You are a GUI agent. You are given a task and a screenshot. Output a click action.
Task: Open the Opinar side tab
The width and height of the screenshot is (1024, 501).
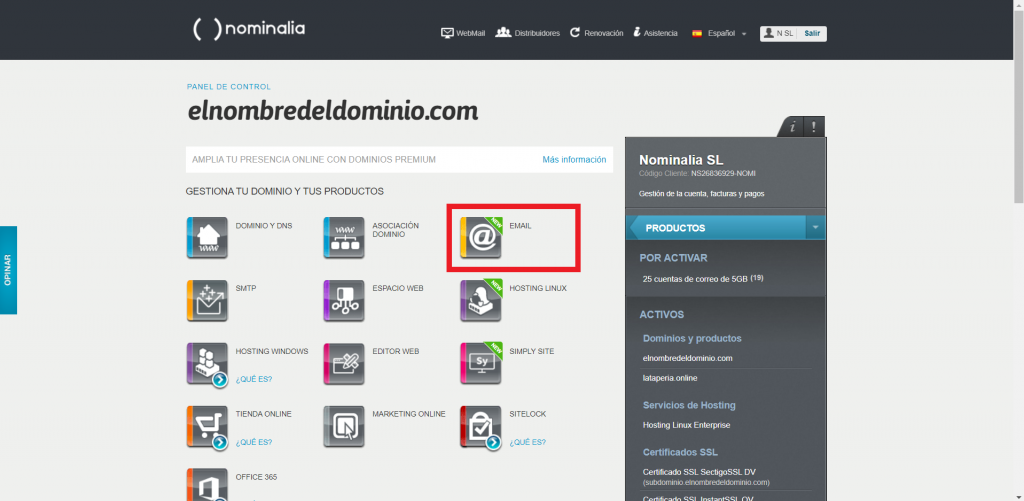coord(8,270)
